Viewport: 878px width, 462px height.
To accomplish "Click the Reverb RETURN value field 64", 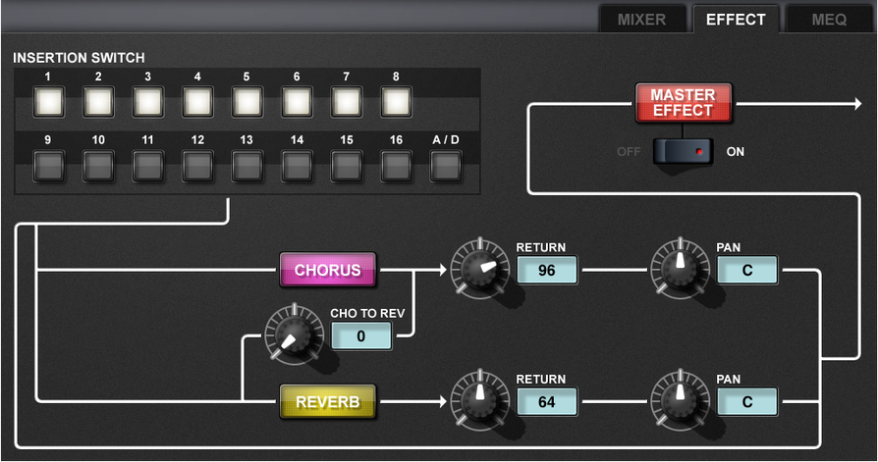I will pyautogui.click(x=547, y=402).
